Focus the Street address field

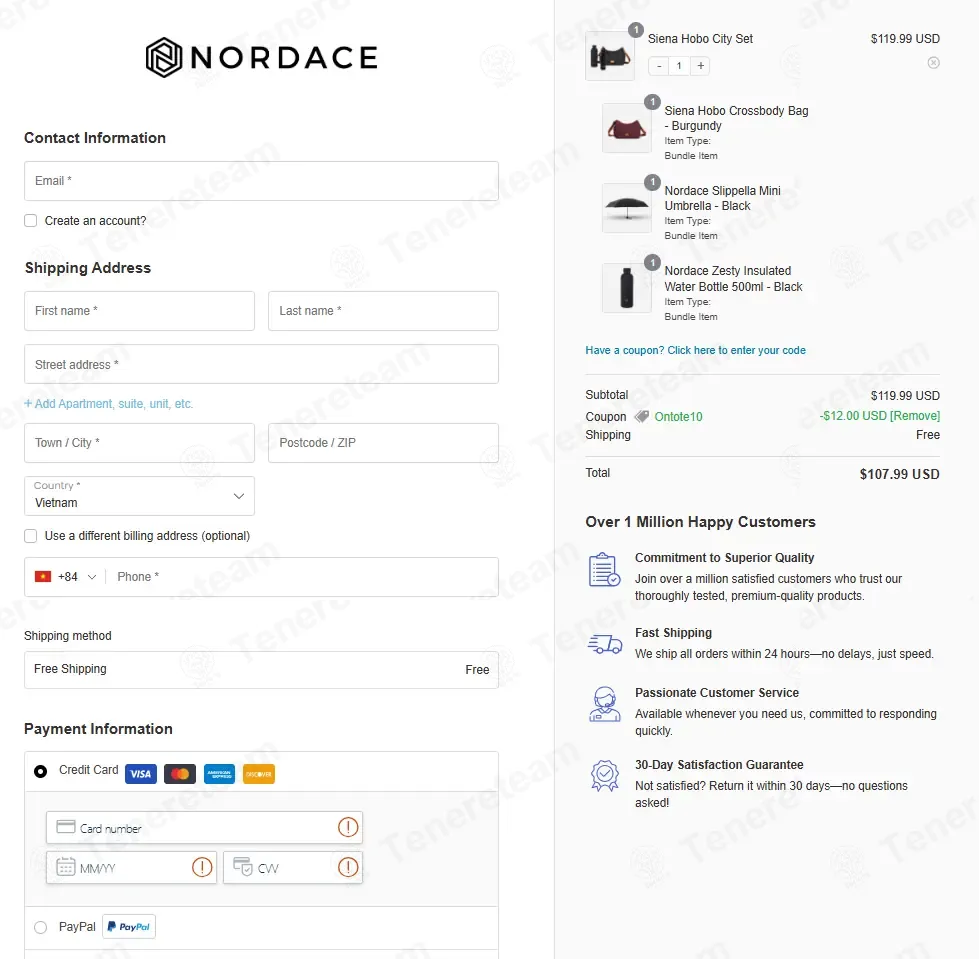(262, 364)
